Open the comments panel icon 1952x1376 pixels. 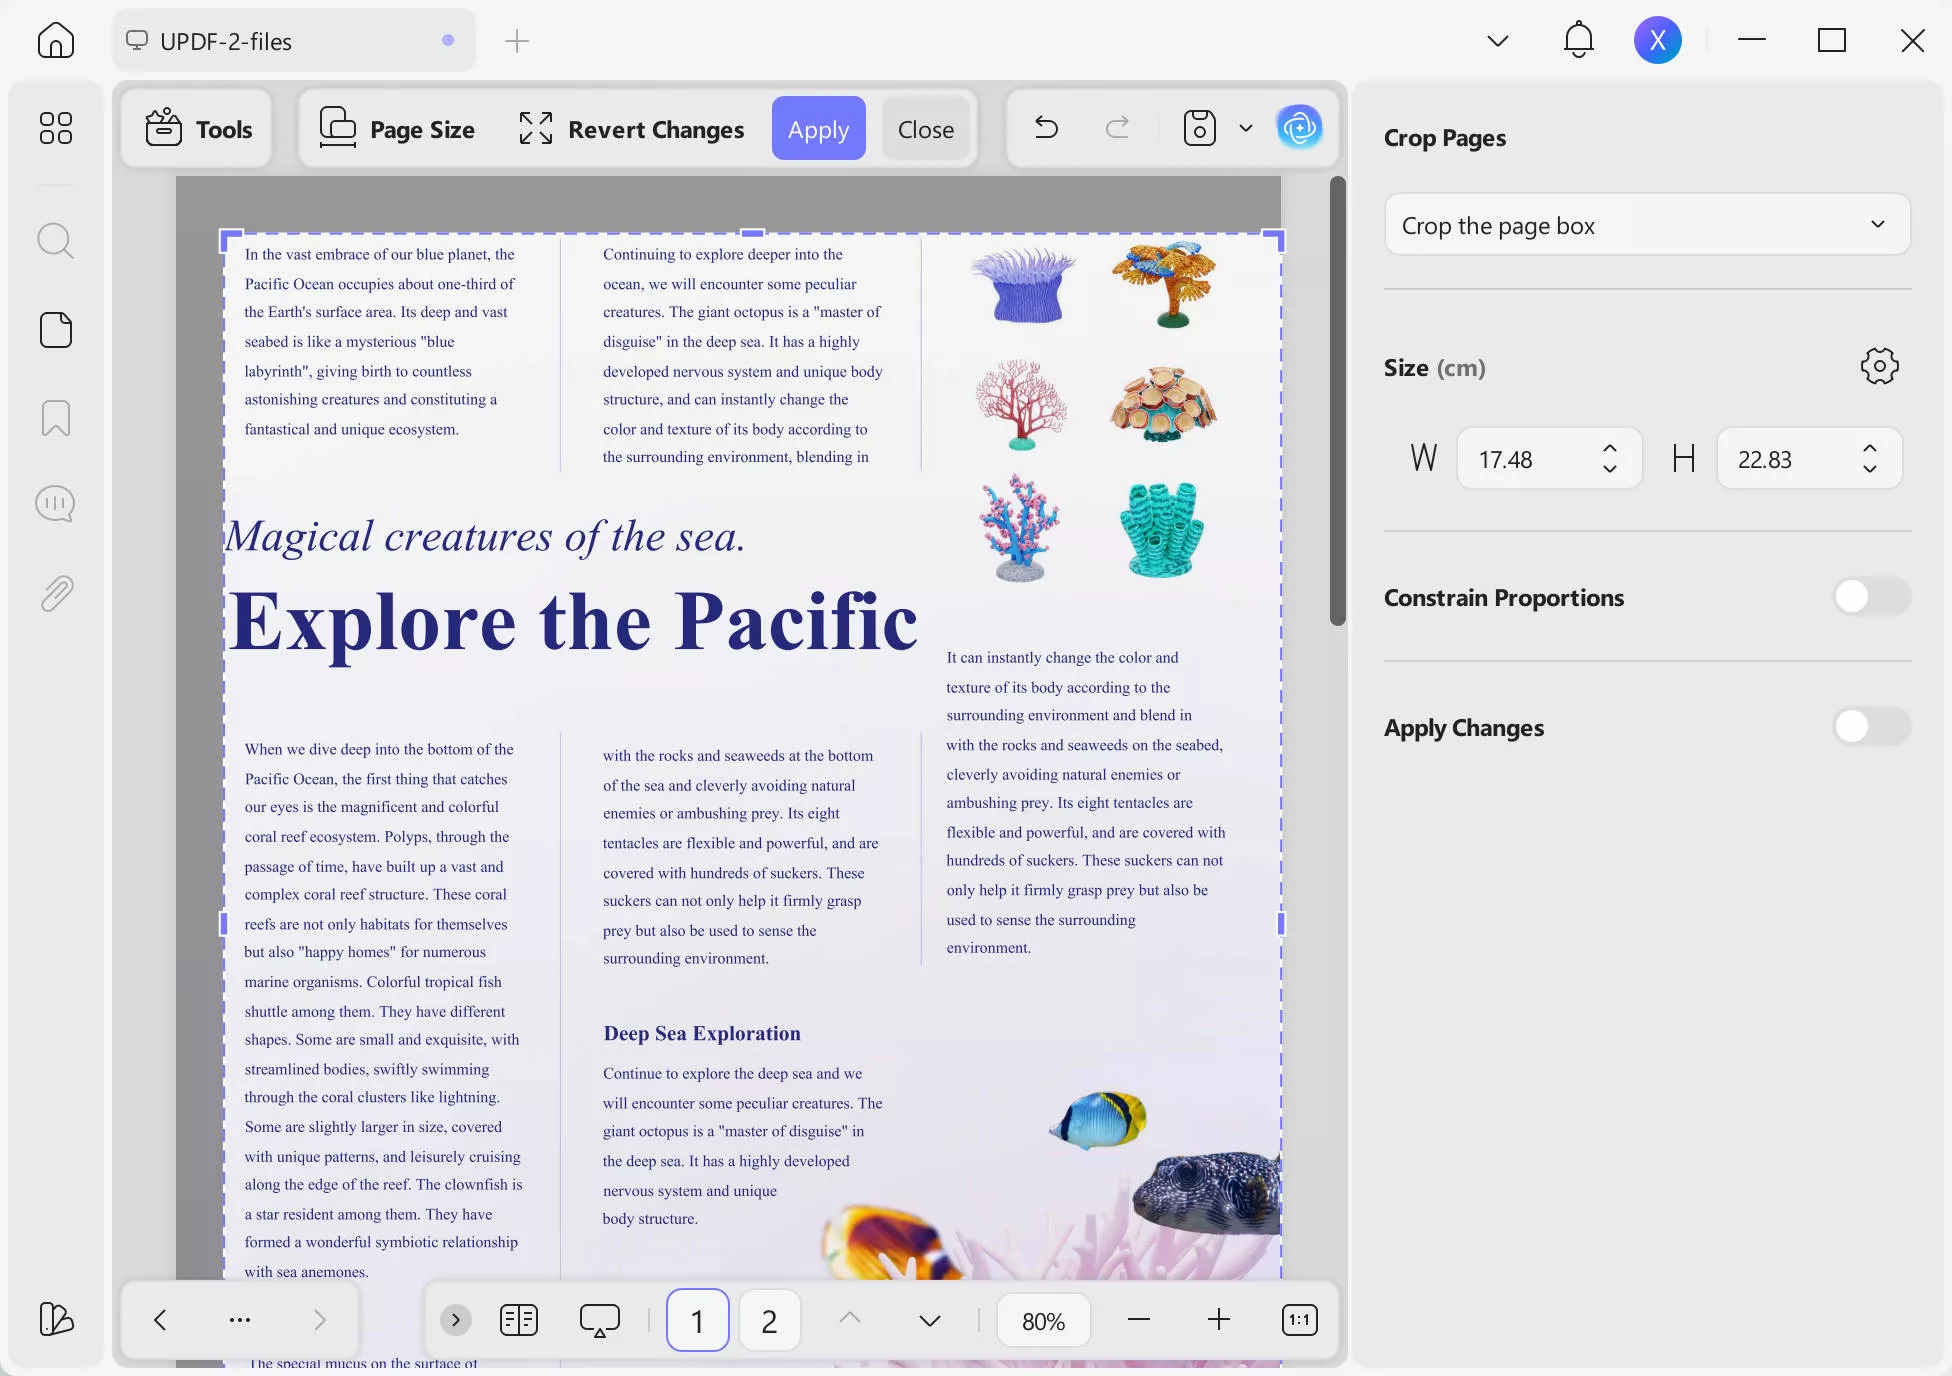click(55, 504)
